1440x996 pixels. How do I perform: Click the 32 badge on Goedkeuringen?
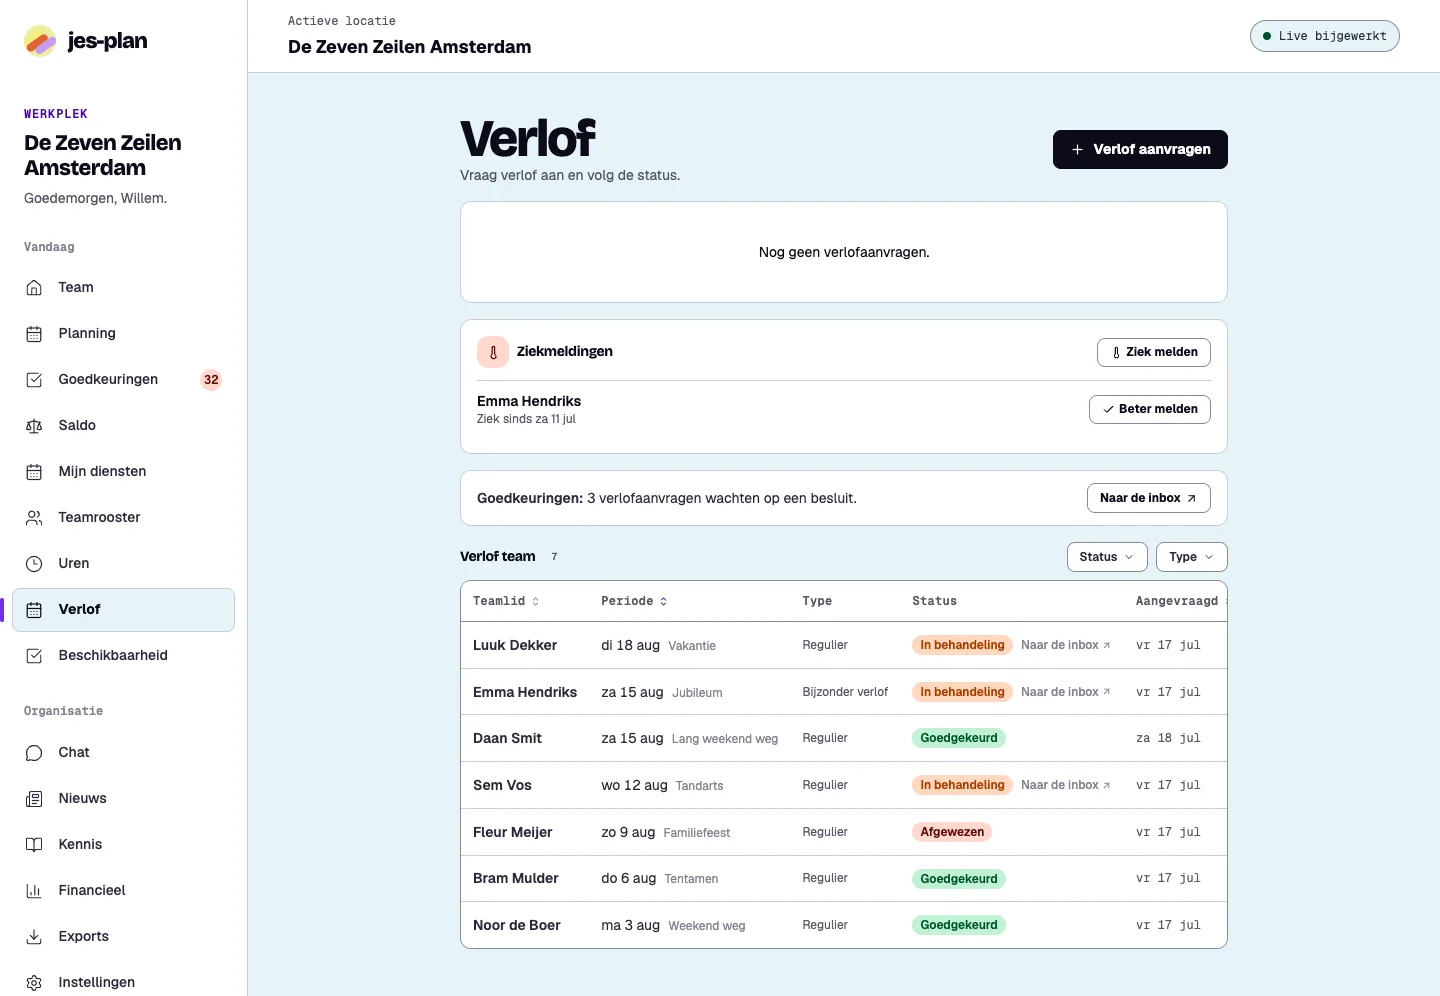pos(211,380)
